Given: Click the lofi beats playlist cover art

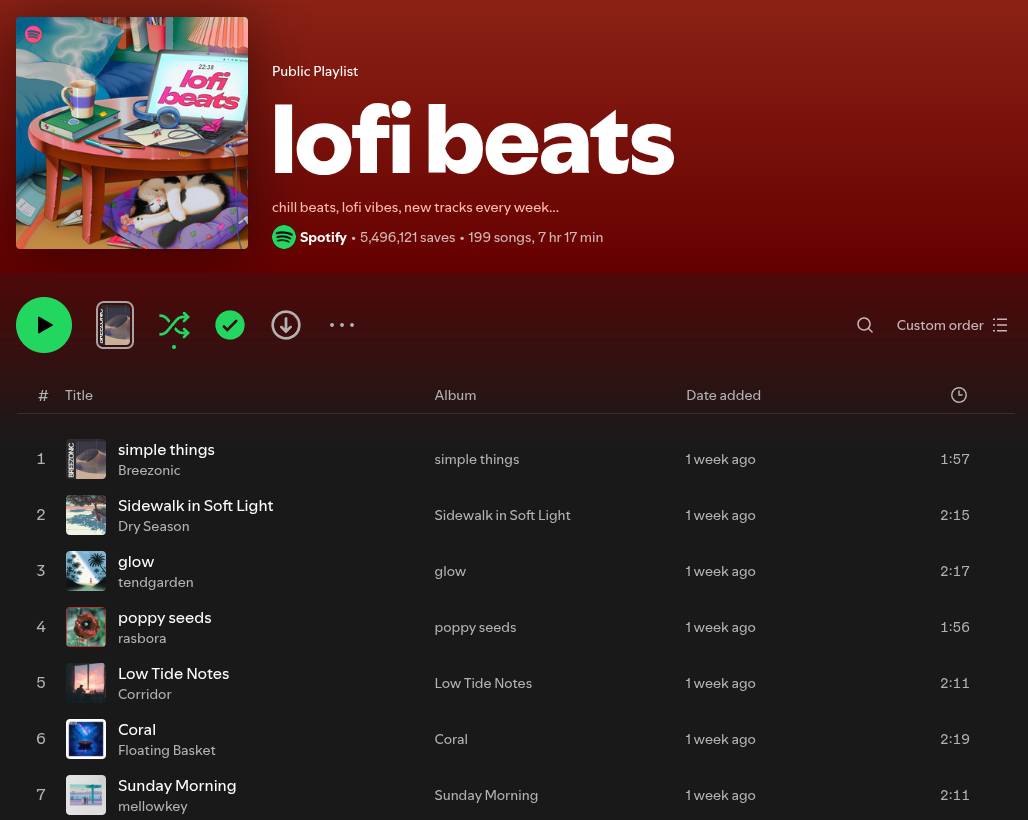Looking at the screenshot, I should (x=132, y=133).
